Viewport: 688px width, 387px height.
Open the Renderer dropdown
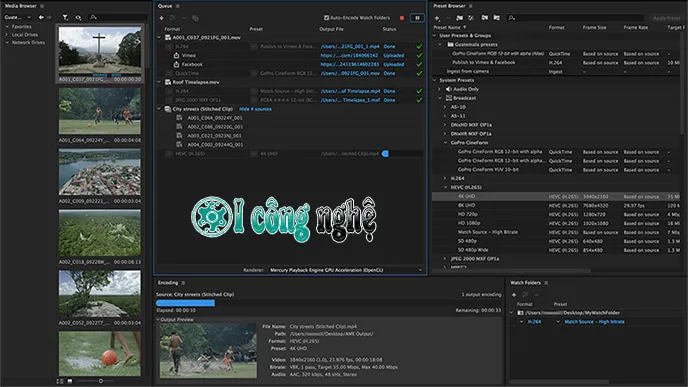coord(346,270)
